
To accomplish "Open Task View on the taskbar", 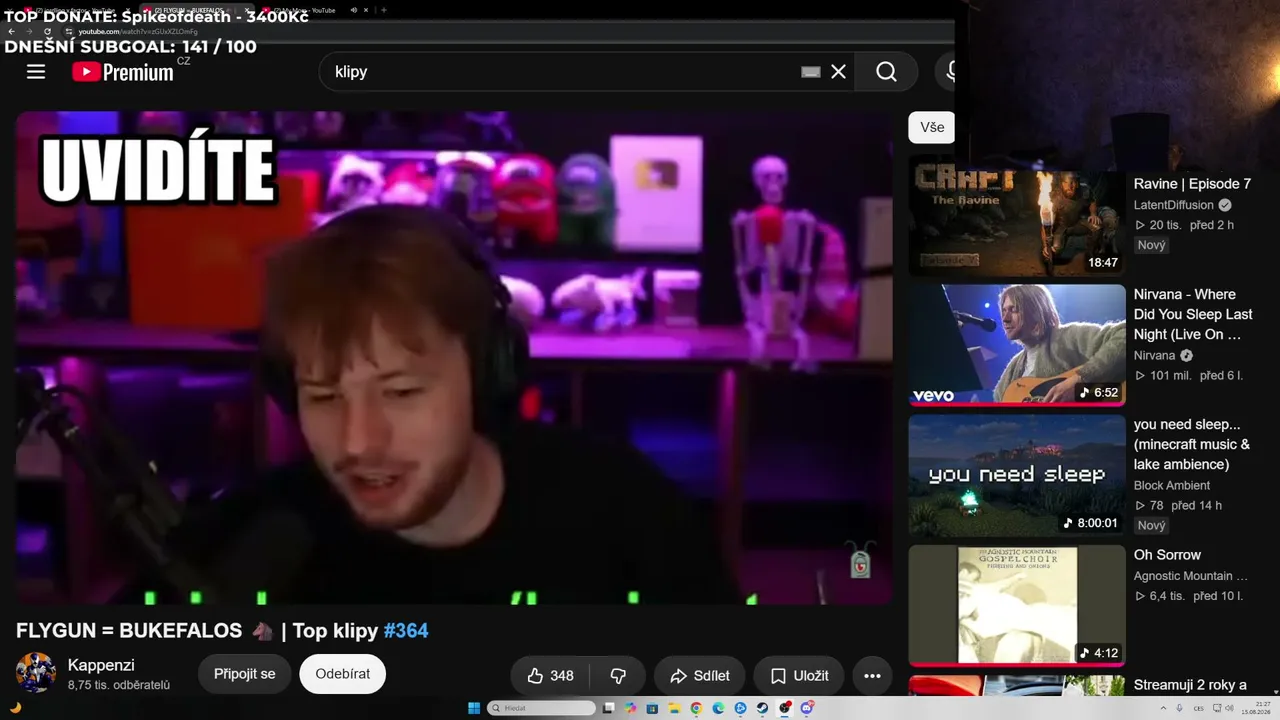I will pos(608,708).
